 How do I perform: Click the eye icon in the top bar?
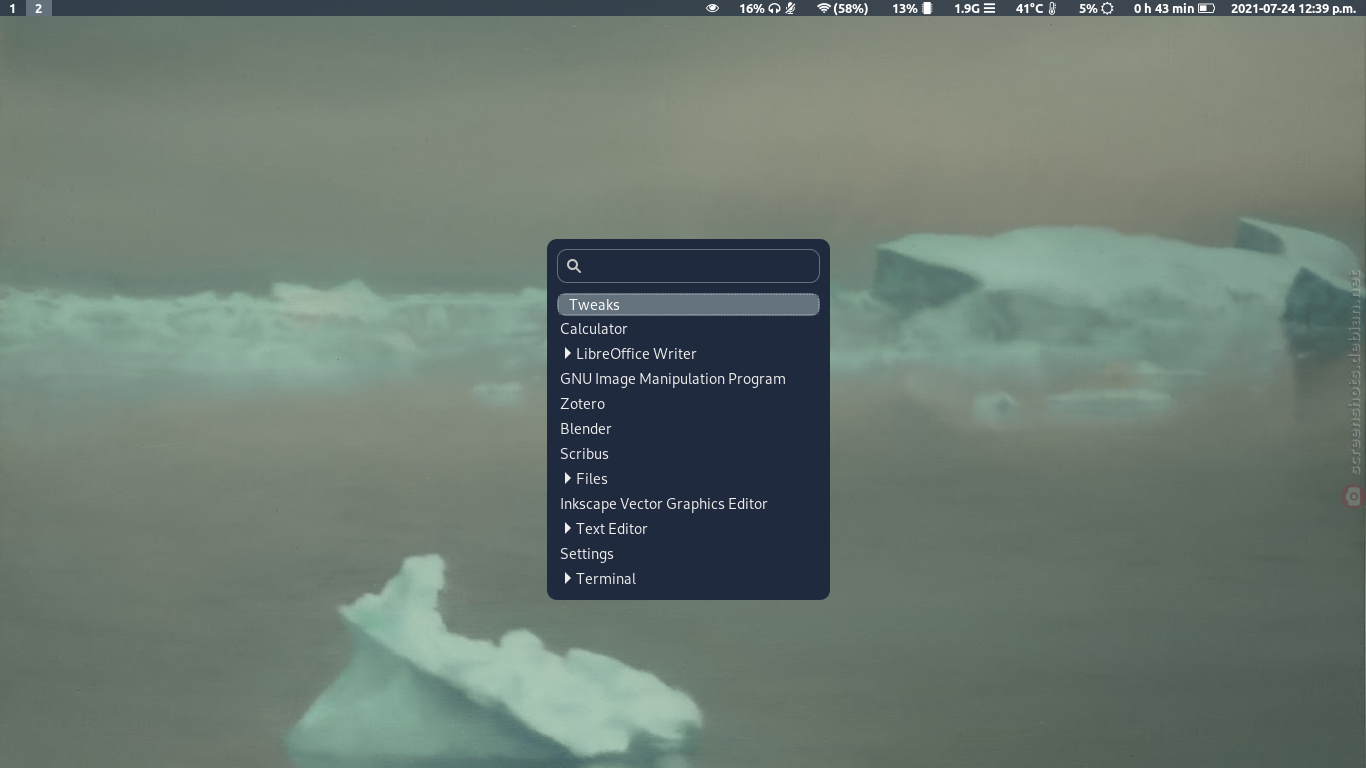712,8
